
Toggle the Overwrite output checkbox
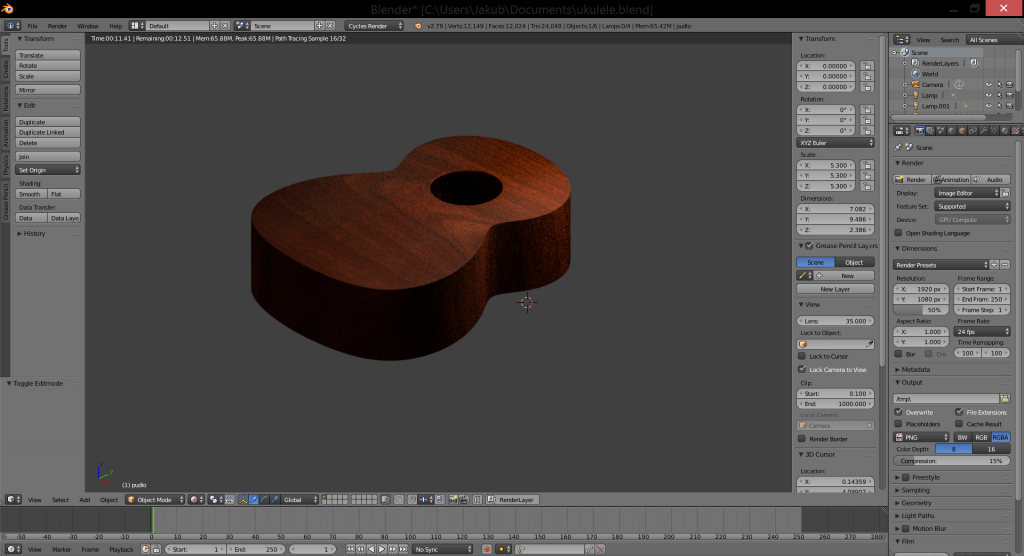click(899, 412)
